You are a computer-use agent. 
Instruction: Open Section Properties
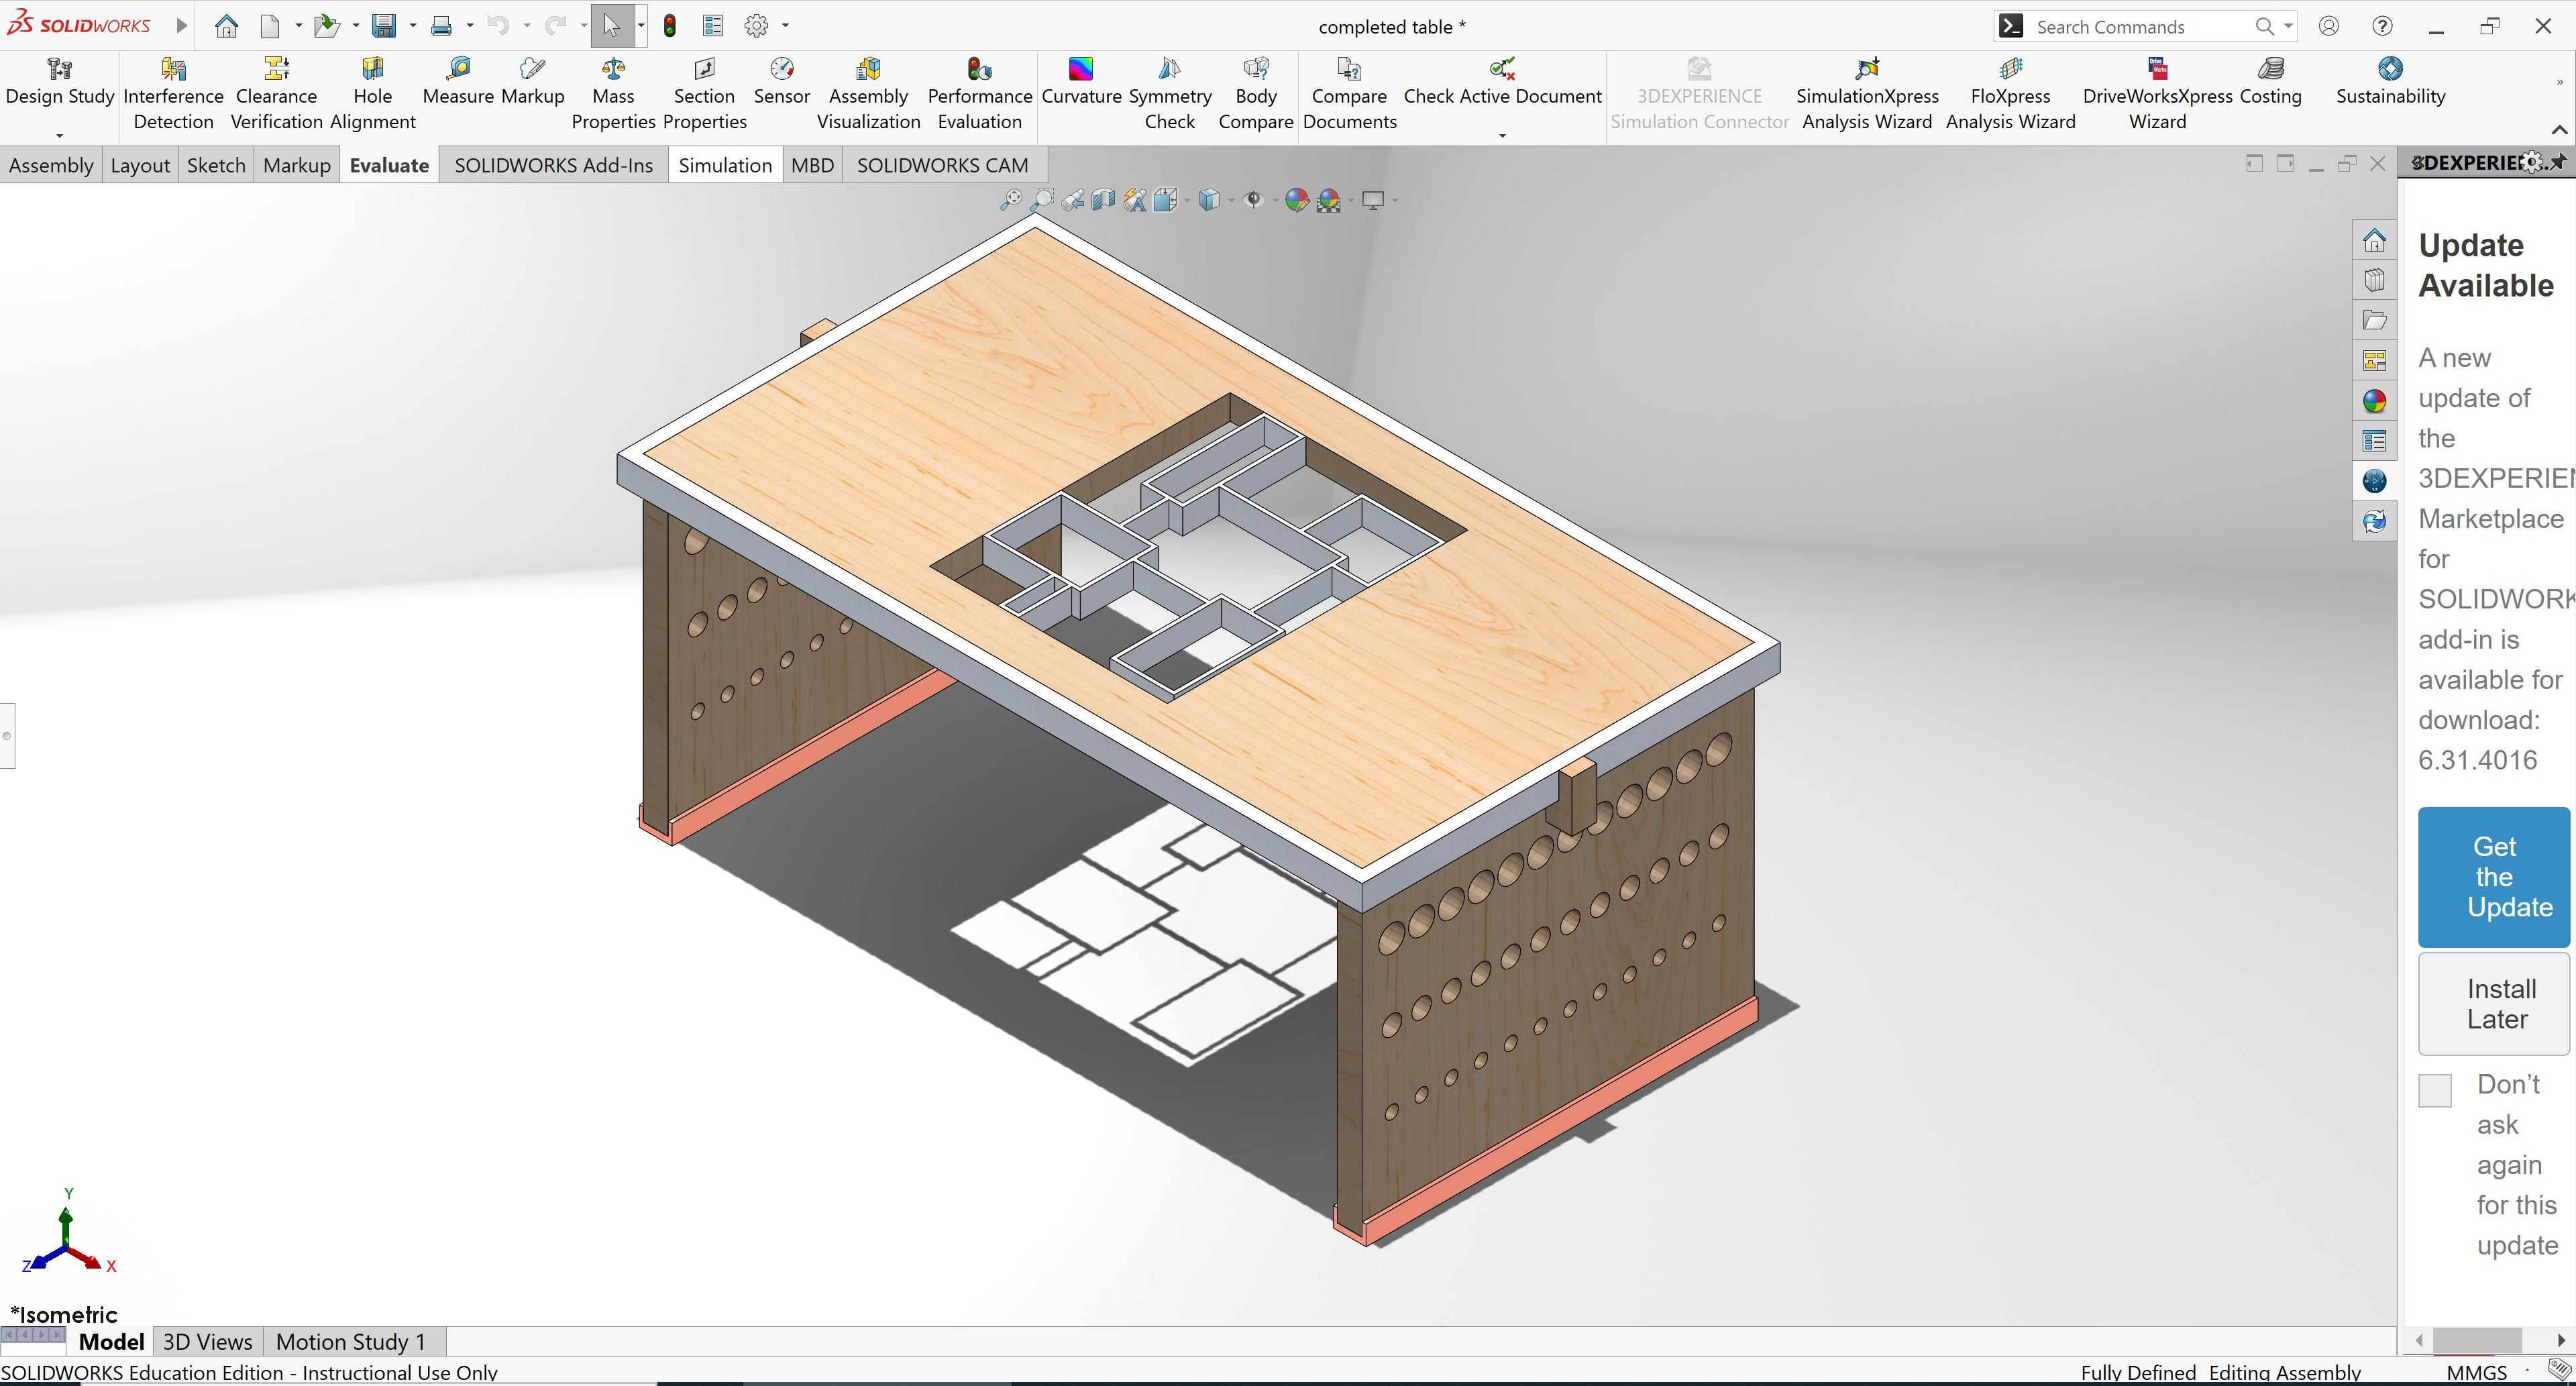pos(704,94)
